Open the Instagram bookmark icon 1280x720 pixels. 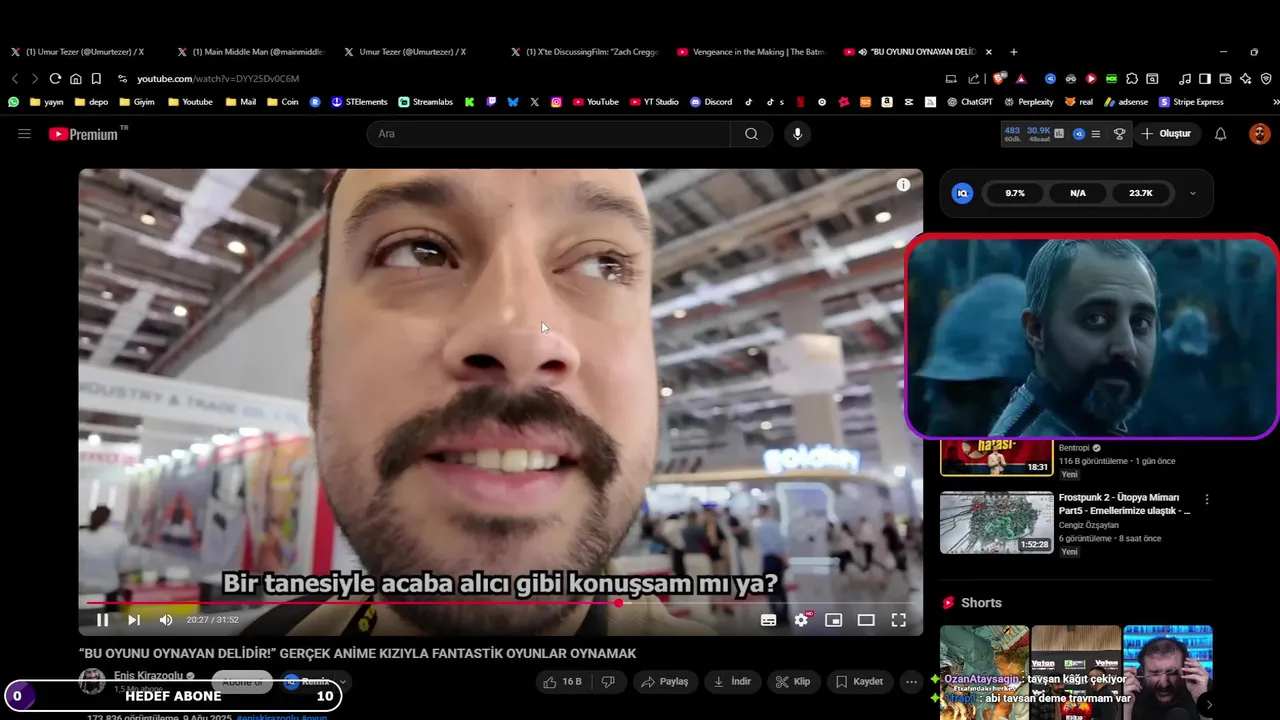556,102
